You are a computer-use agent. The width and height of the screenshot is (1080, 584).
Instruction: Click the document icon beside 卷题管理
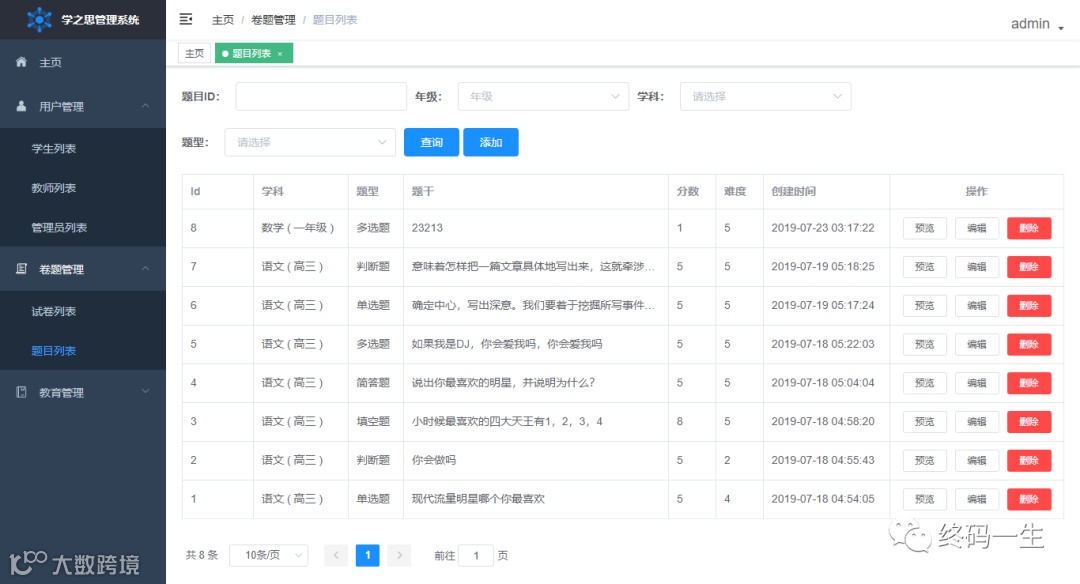(x=21, y=269)
